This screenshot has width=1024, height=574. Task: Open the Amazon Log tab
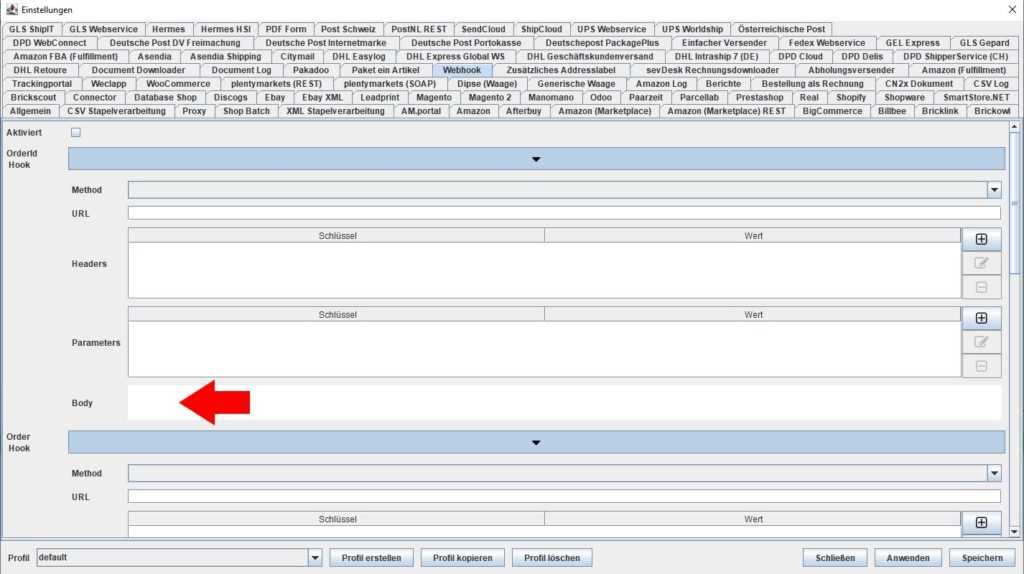(x=662, y=84)
